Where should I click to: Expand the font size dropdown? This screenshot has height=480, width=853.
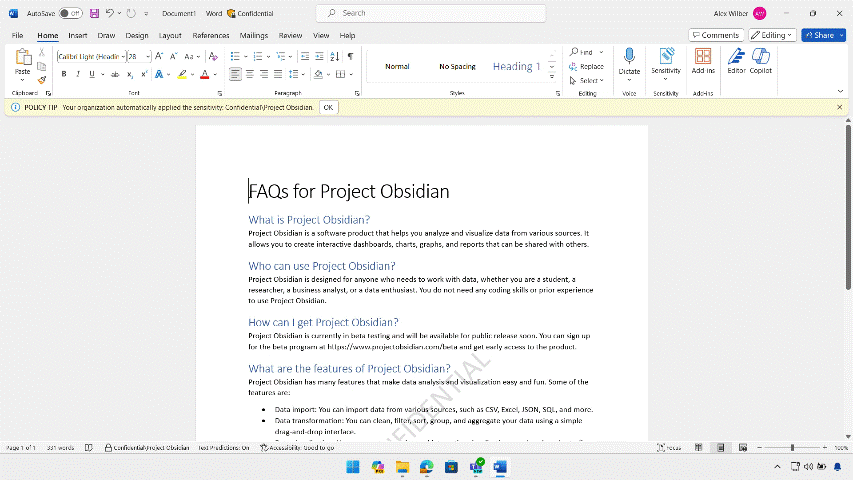click(x=148, y=57)
